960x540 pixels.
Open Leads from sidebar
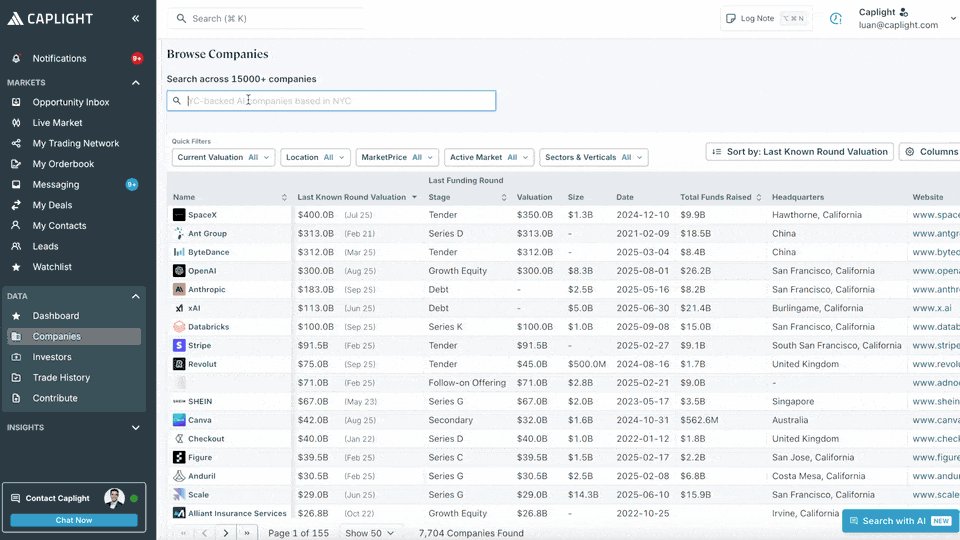click(45, 246)
